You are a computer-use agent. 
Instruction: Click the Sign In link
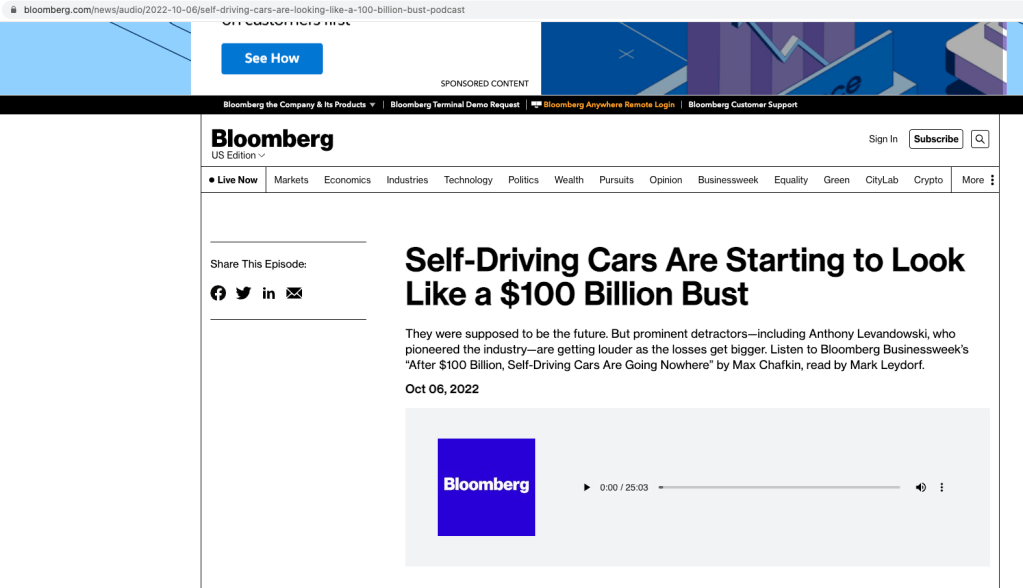883,139
